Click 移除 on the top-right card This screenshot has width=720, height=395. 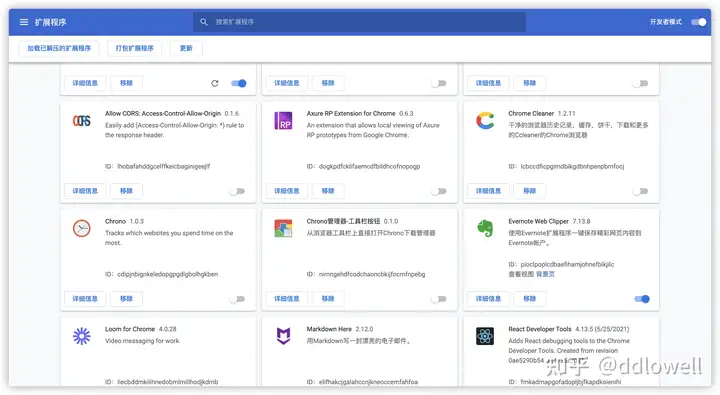tap(529, 83)
